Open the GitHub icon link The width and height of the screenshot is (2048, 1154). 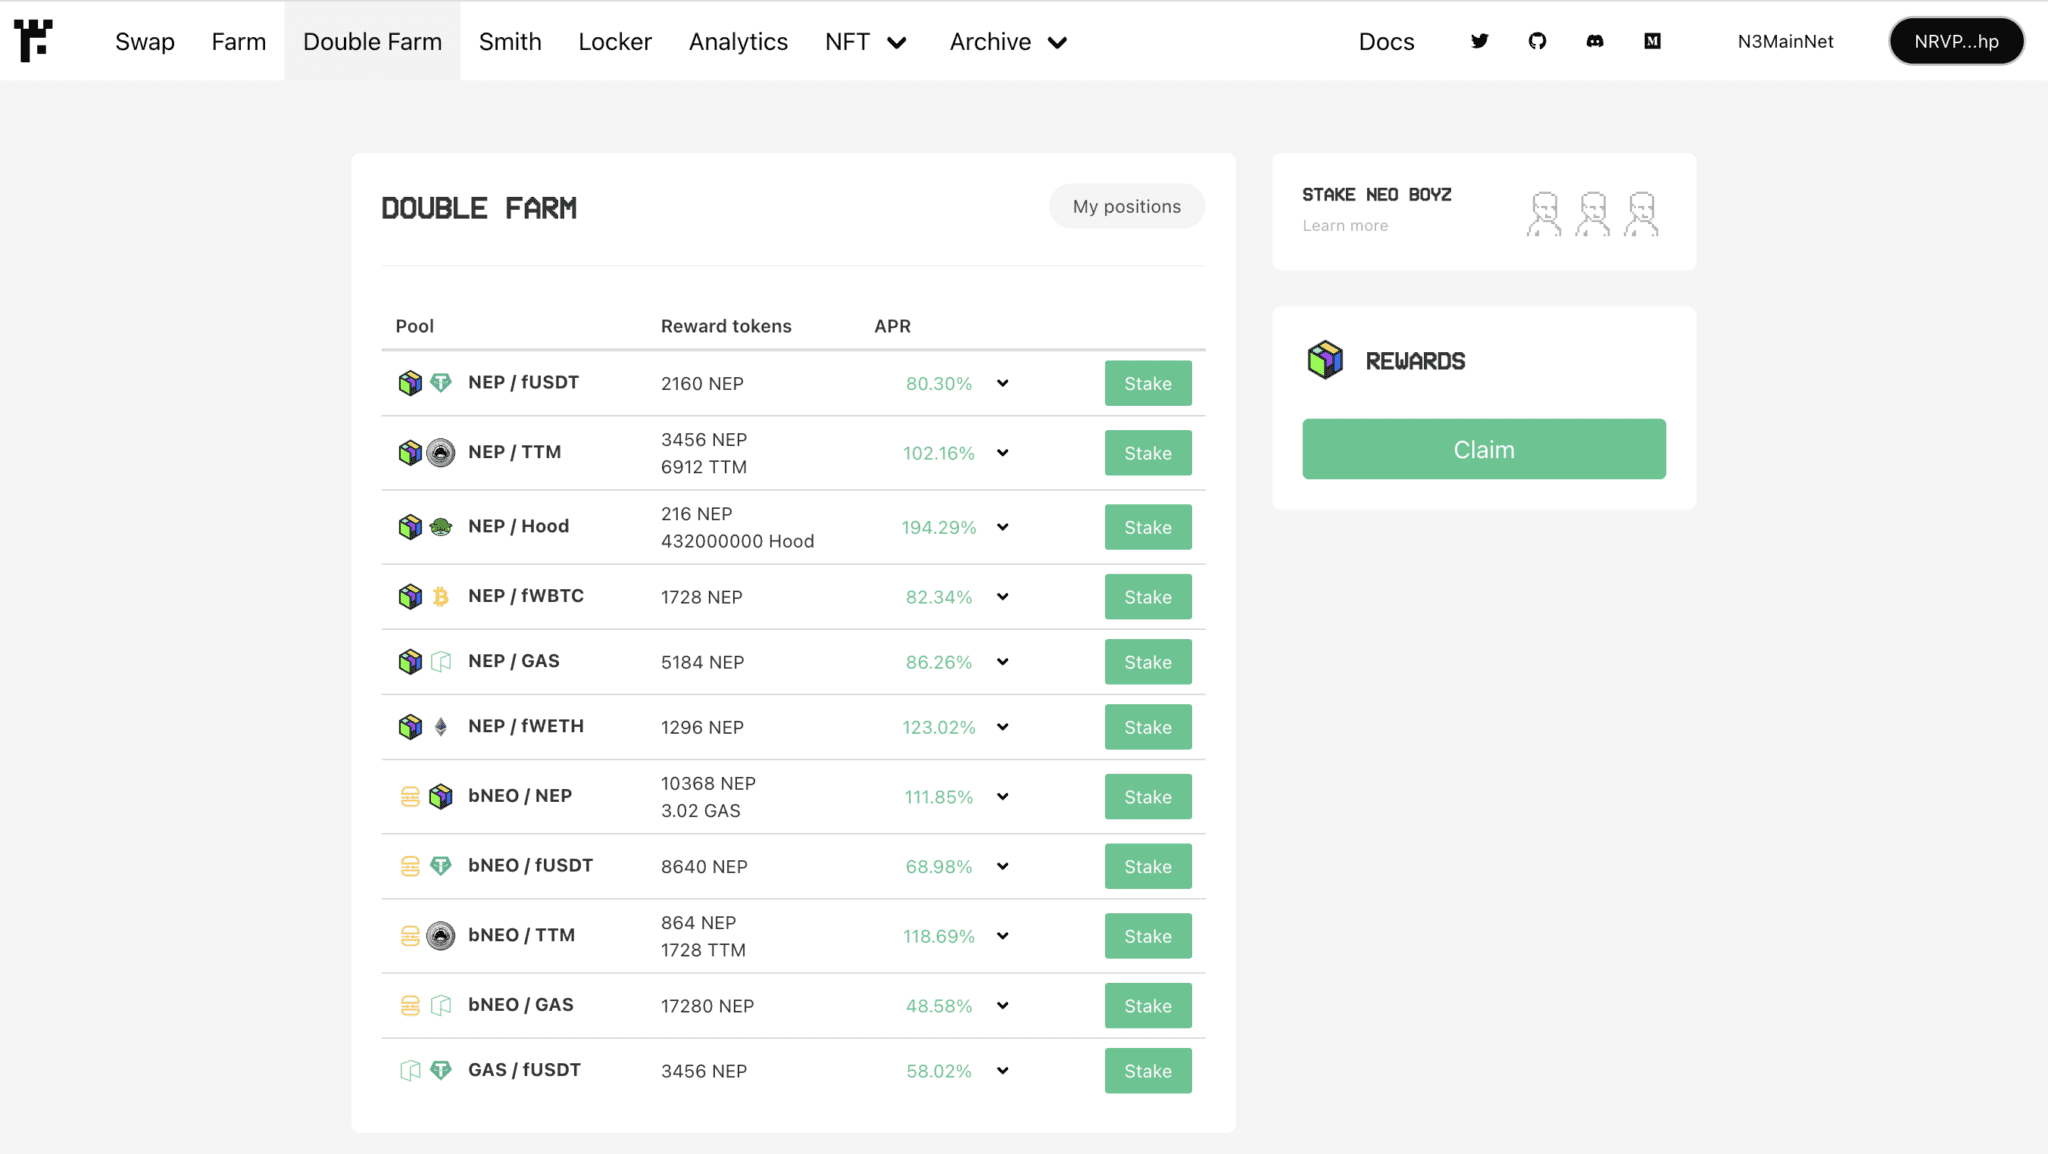(1537, 41)
